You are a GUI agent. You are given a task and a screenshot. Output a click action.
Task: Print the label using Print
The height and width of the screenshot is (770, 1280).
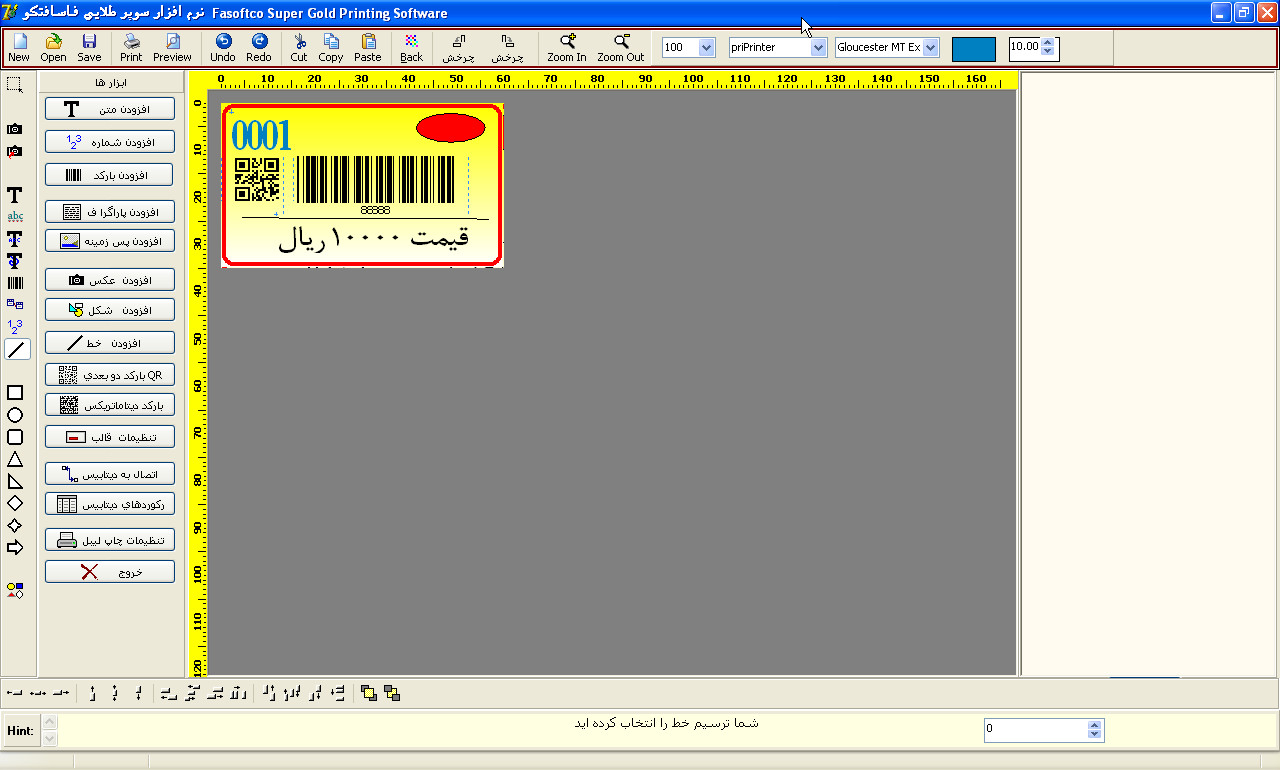point(131,48)
